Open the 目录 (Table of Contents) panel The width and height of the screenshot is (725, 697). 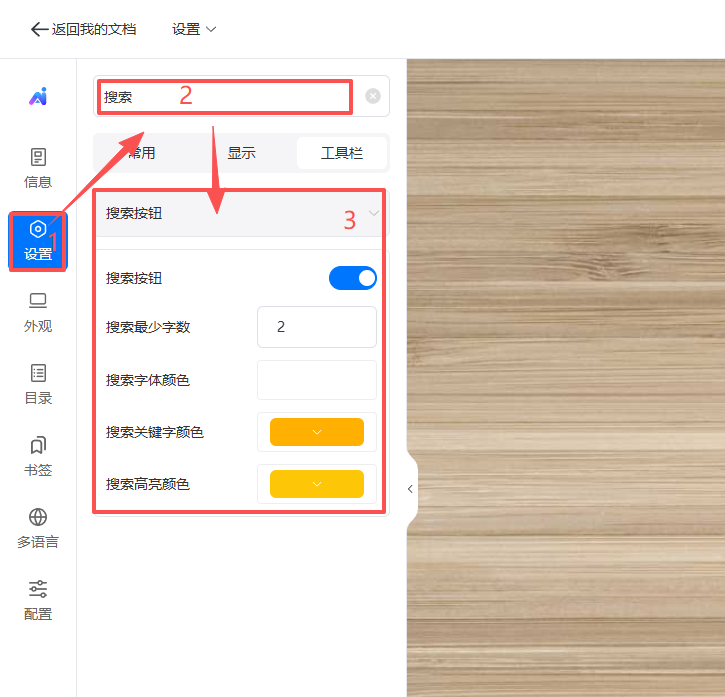pyautogui.click(x=38, y=384)
